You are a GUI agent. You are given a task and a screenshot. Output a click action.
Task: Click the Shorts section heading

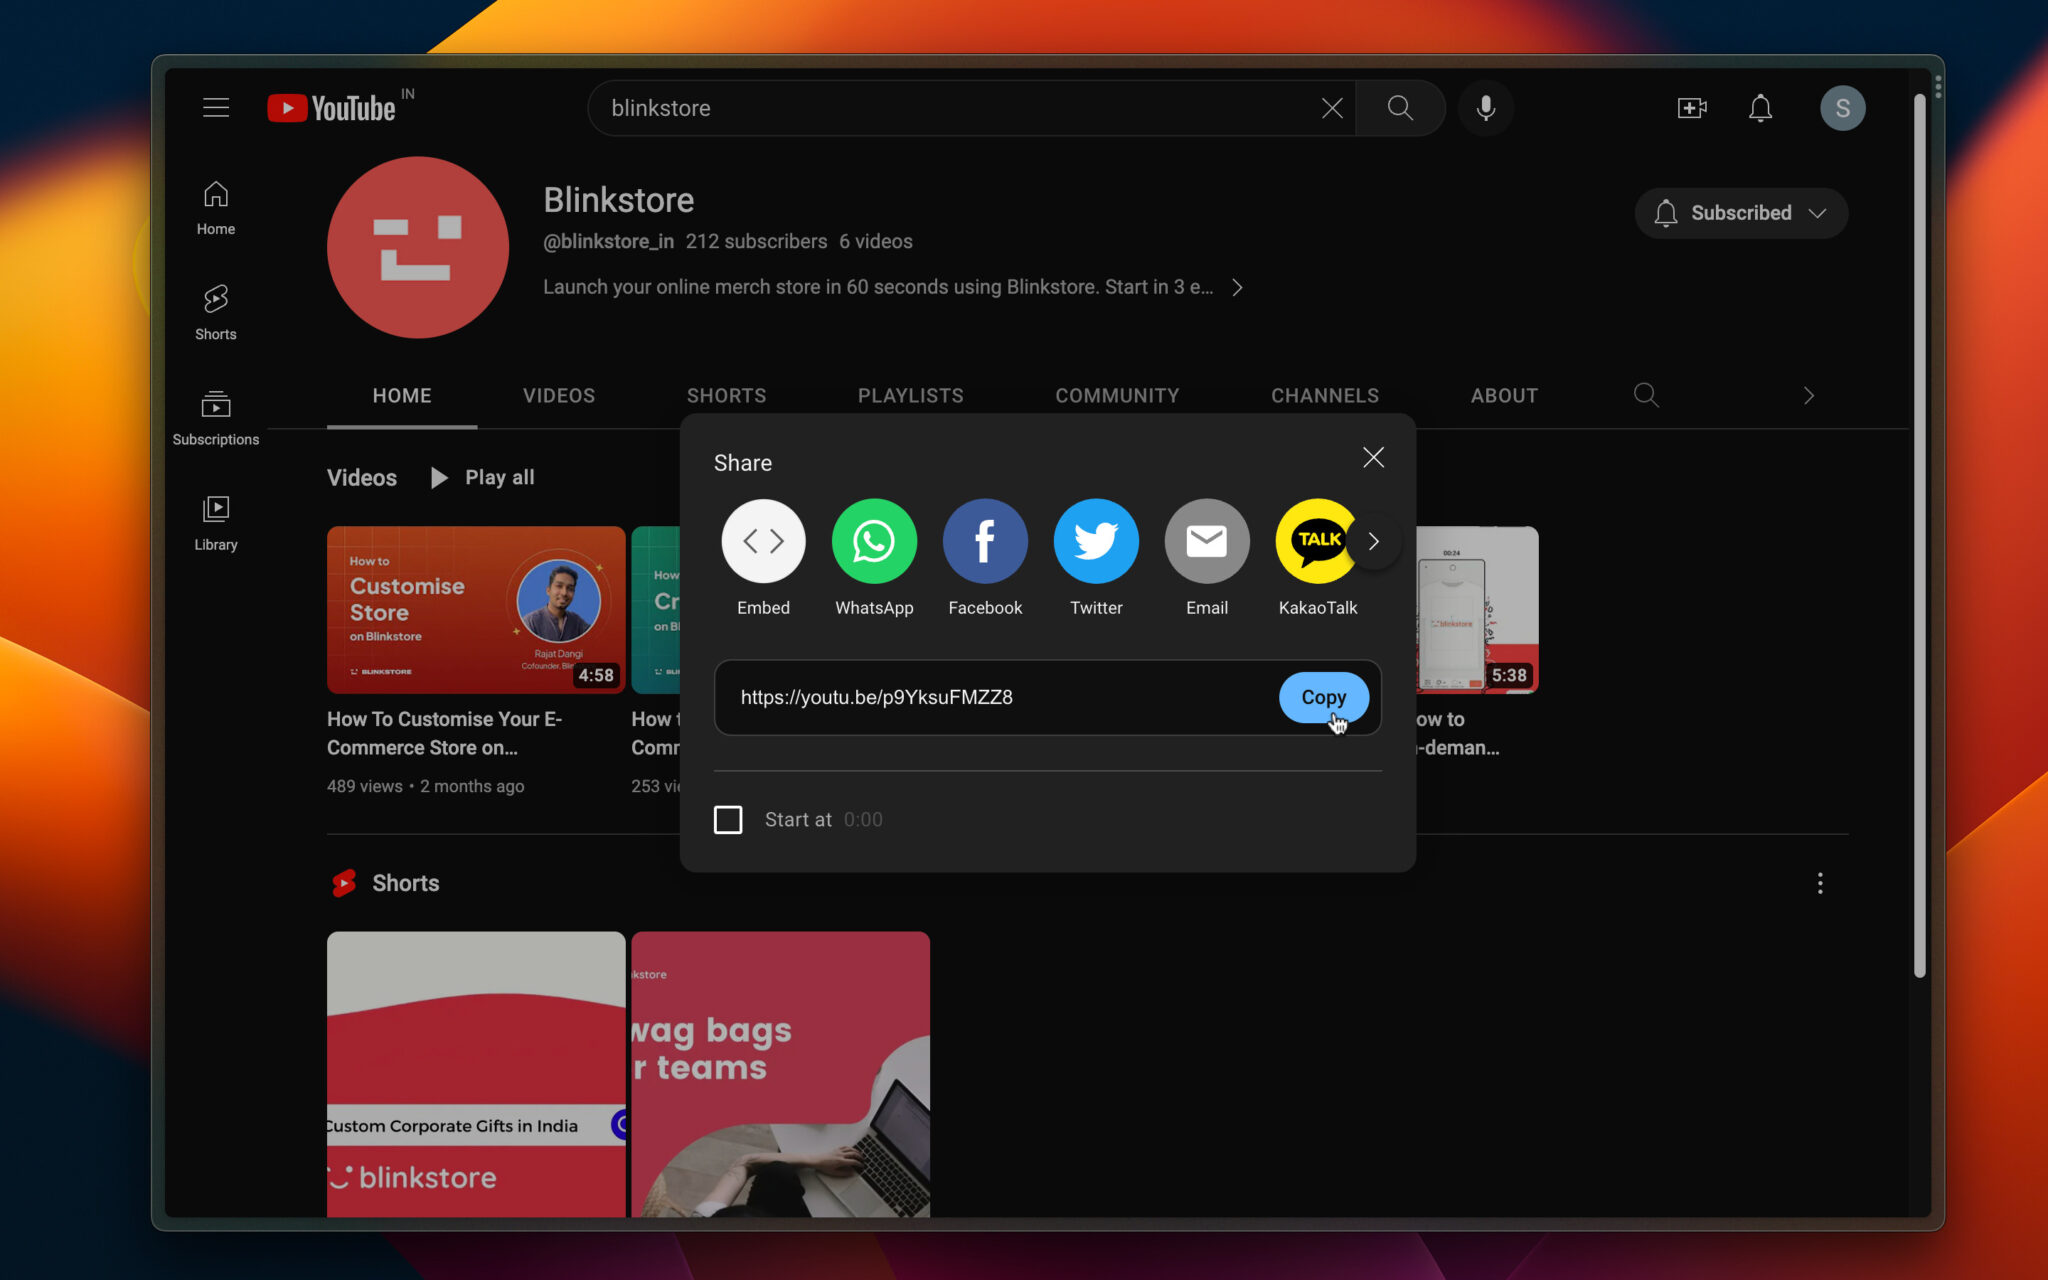[x=405, y=883]
